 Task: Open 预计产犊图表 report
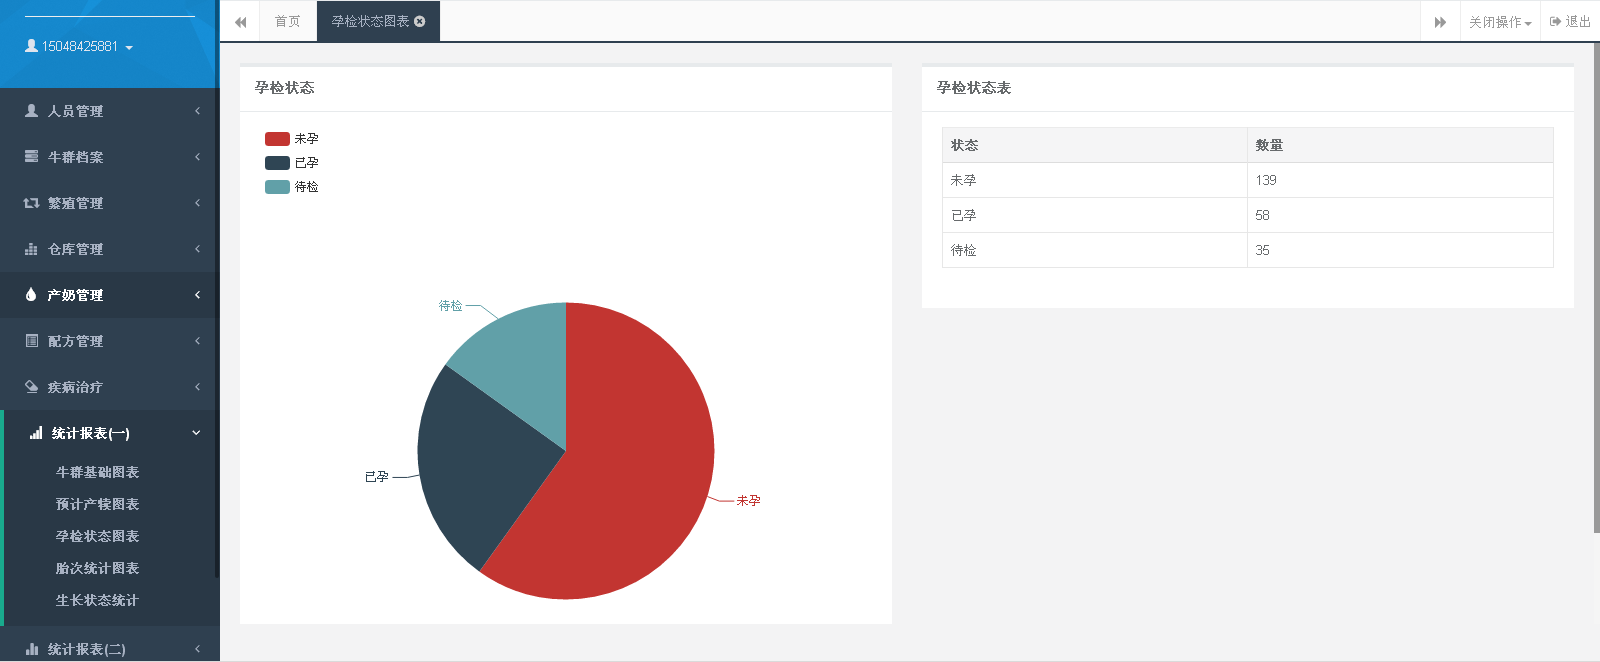coord(97,504)
